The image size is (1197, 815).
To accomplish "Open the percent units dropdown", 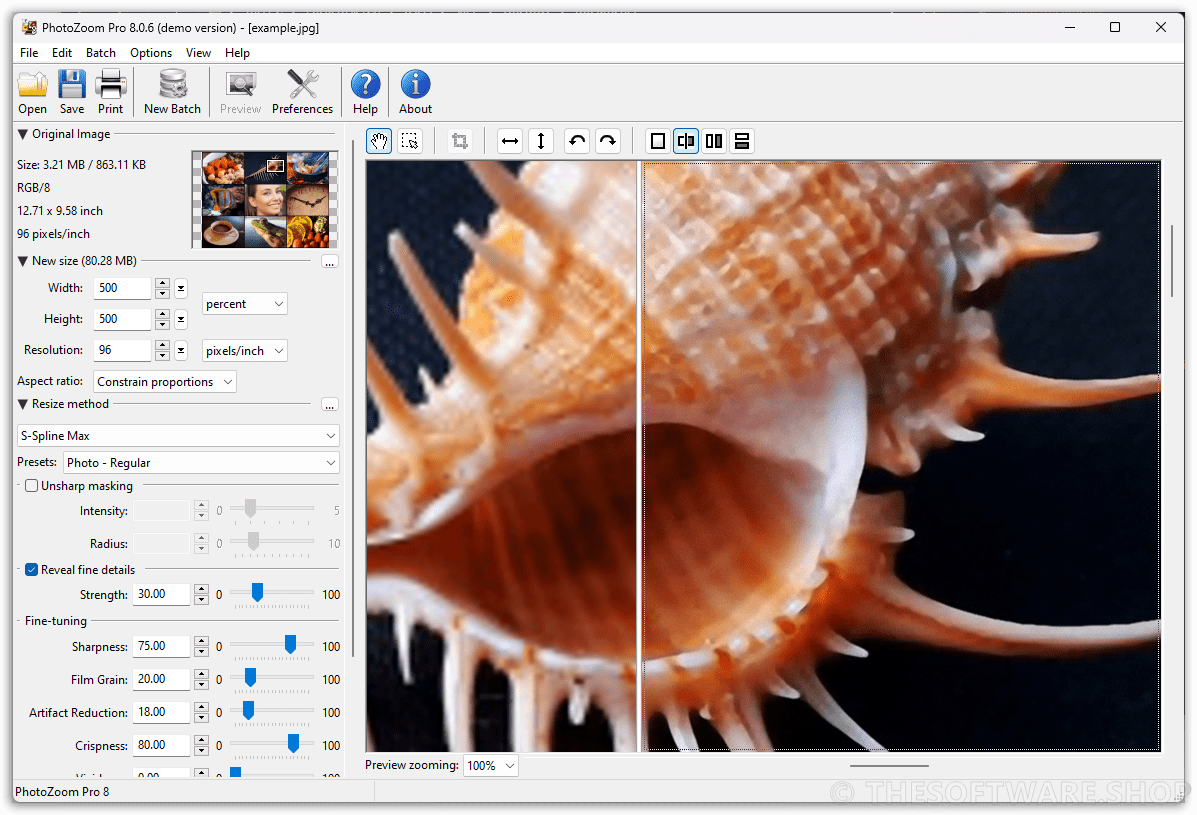I will pyautogui.click(x=244, y=304).
